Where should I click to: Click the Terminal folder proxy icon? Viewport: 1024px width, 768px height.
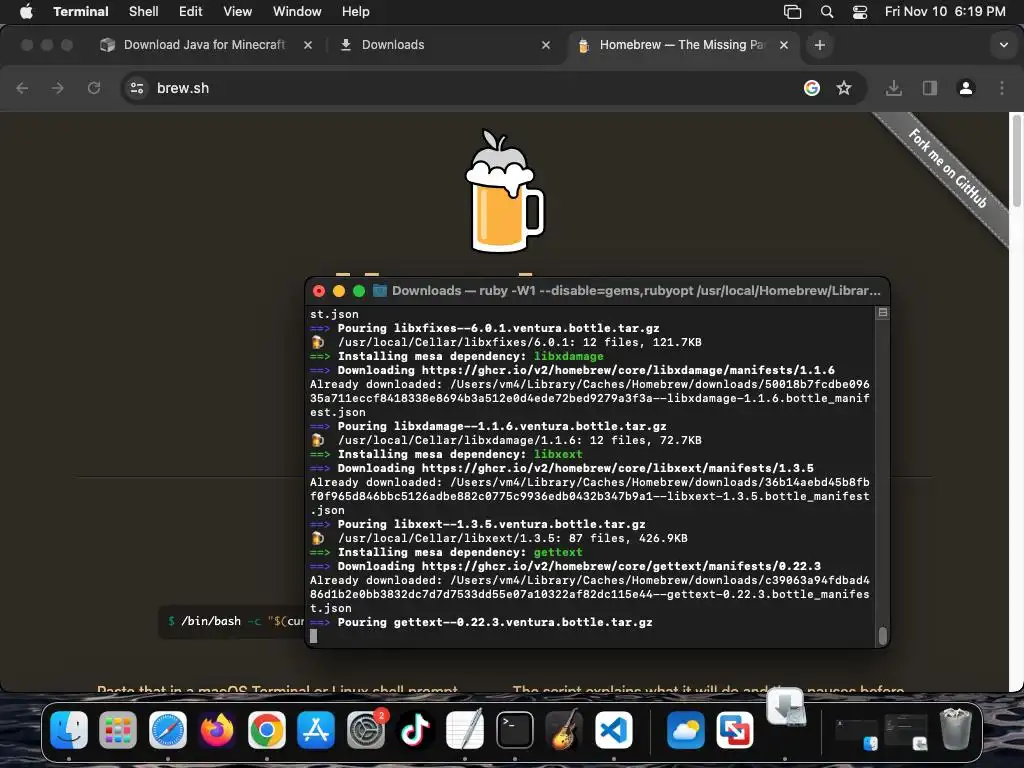click(x=379, y=291)
